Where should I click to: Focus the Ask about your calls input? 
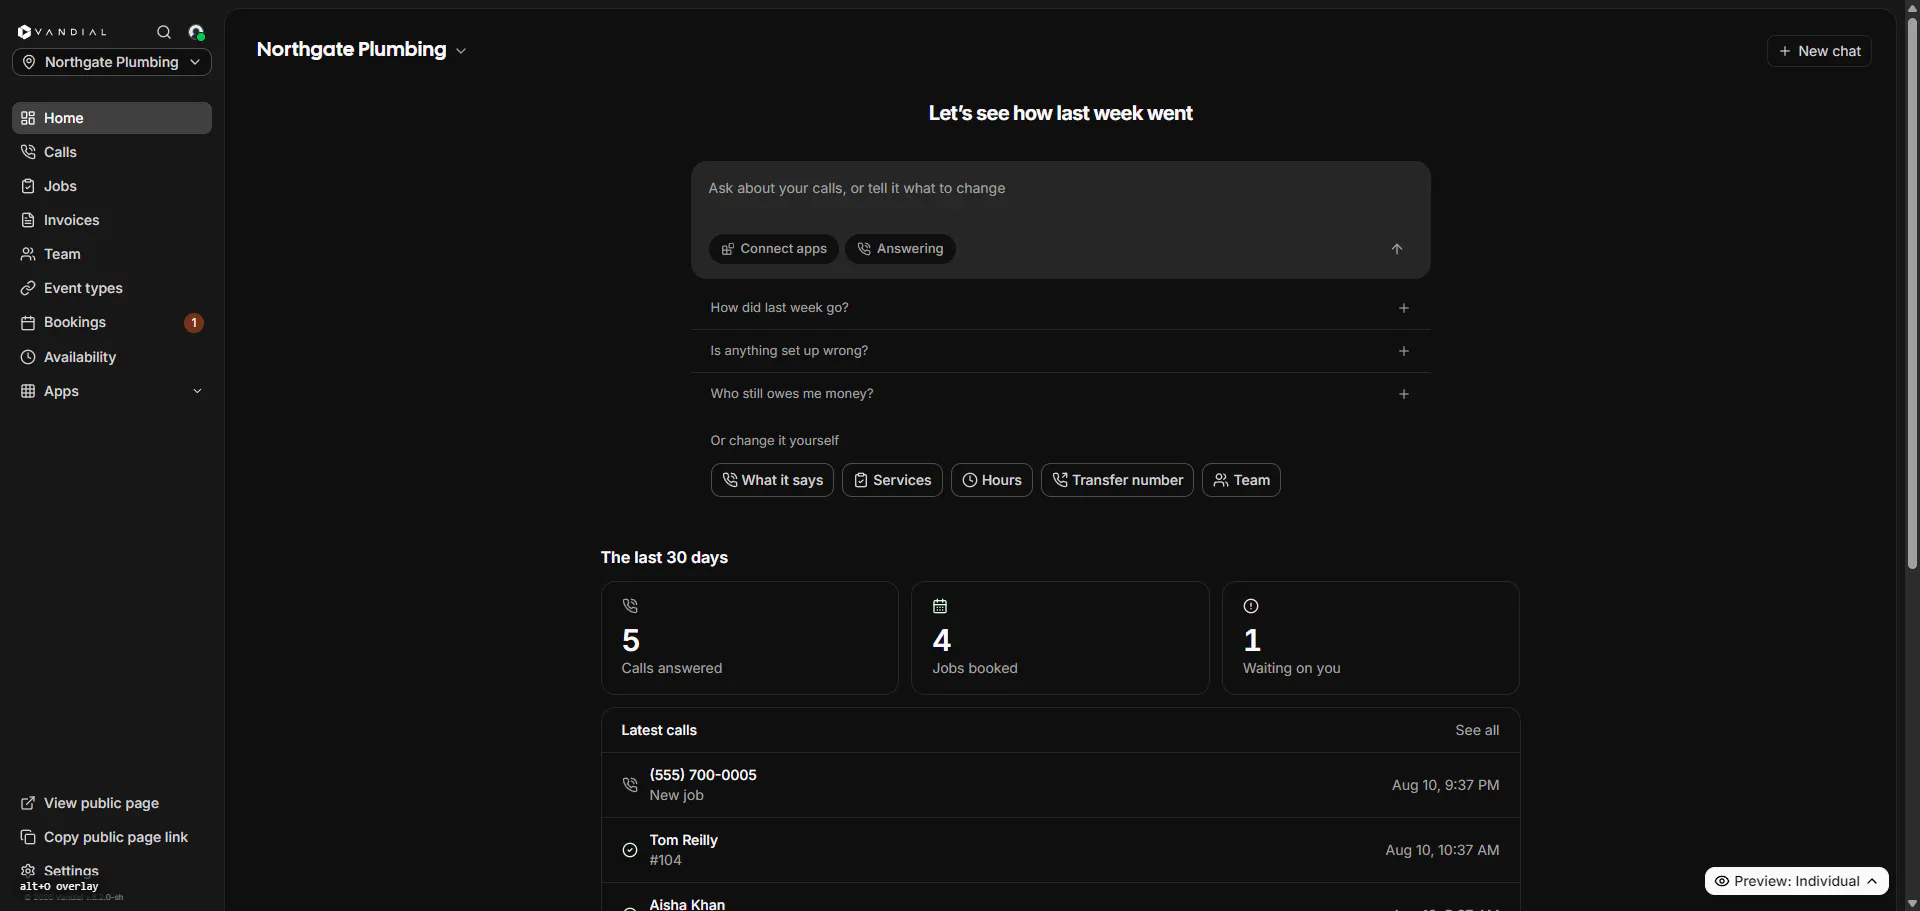(x=1060, y=188)
